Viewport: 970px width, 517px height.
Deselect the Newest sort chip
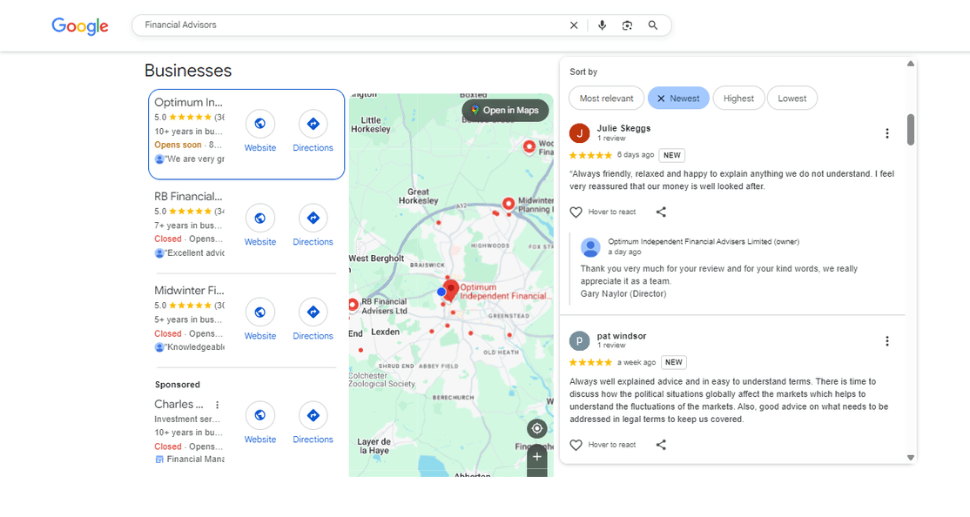point(679,98)
